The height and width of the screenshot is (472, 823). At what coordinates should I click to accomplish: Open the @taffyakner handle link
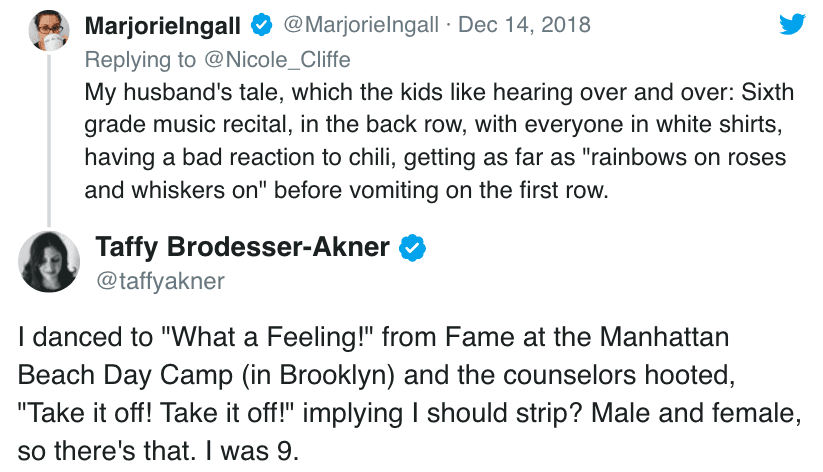pos(160,281)
